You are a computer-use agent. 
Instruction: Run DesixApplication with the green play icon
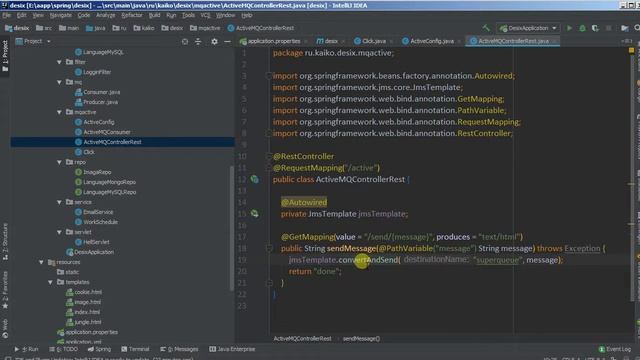click(569, 28)
